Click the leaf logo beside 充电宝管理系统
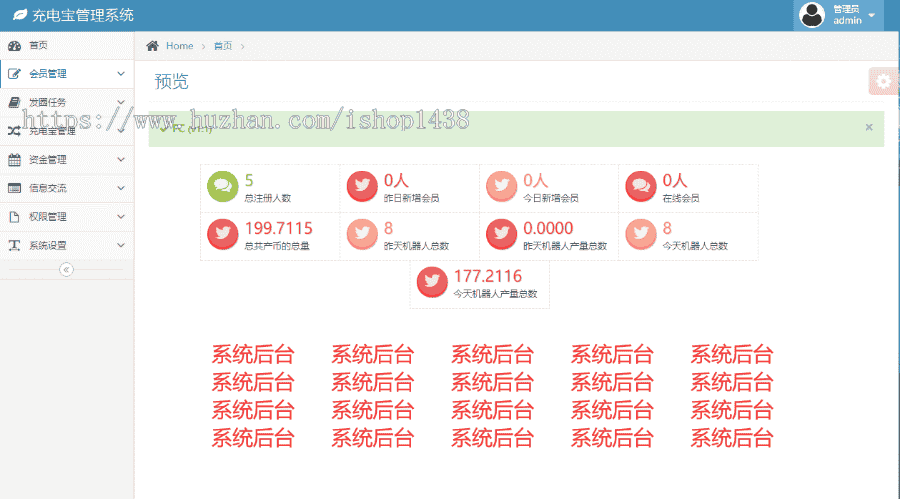The width and height of the screenshot is (900, 499). pyautogui.click(x=20, y=15)
